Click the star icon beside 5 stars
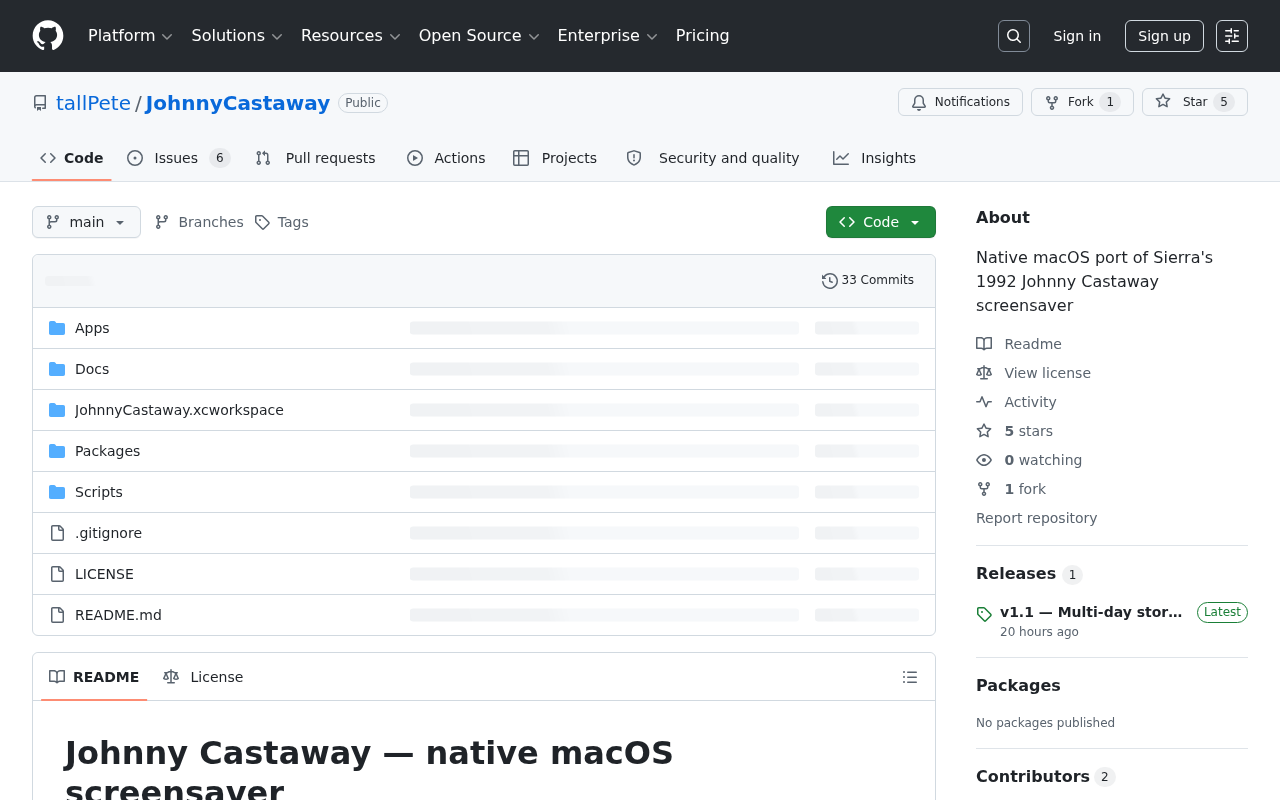 tap(984, 431)
